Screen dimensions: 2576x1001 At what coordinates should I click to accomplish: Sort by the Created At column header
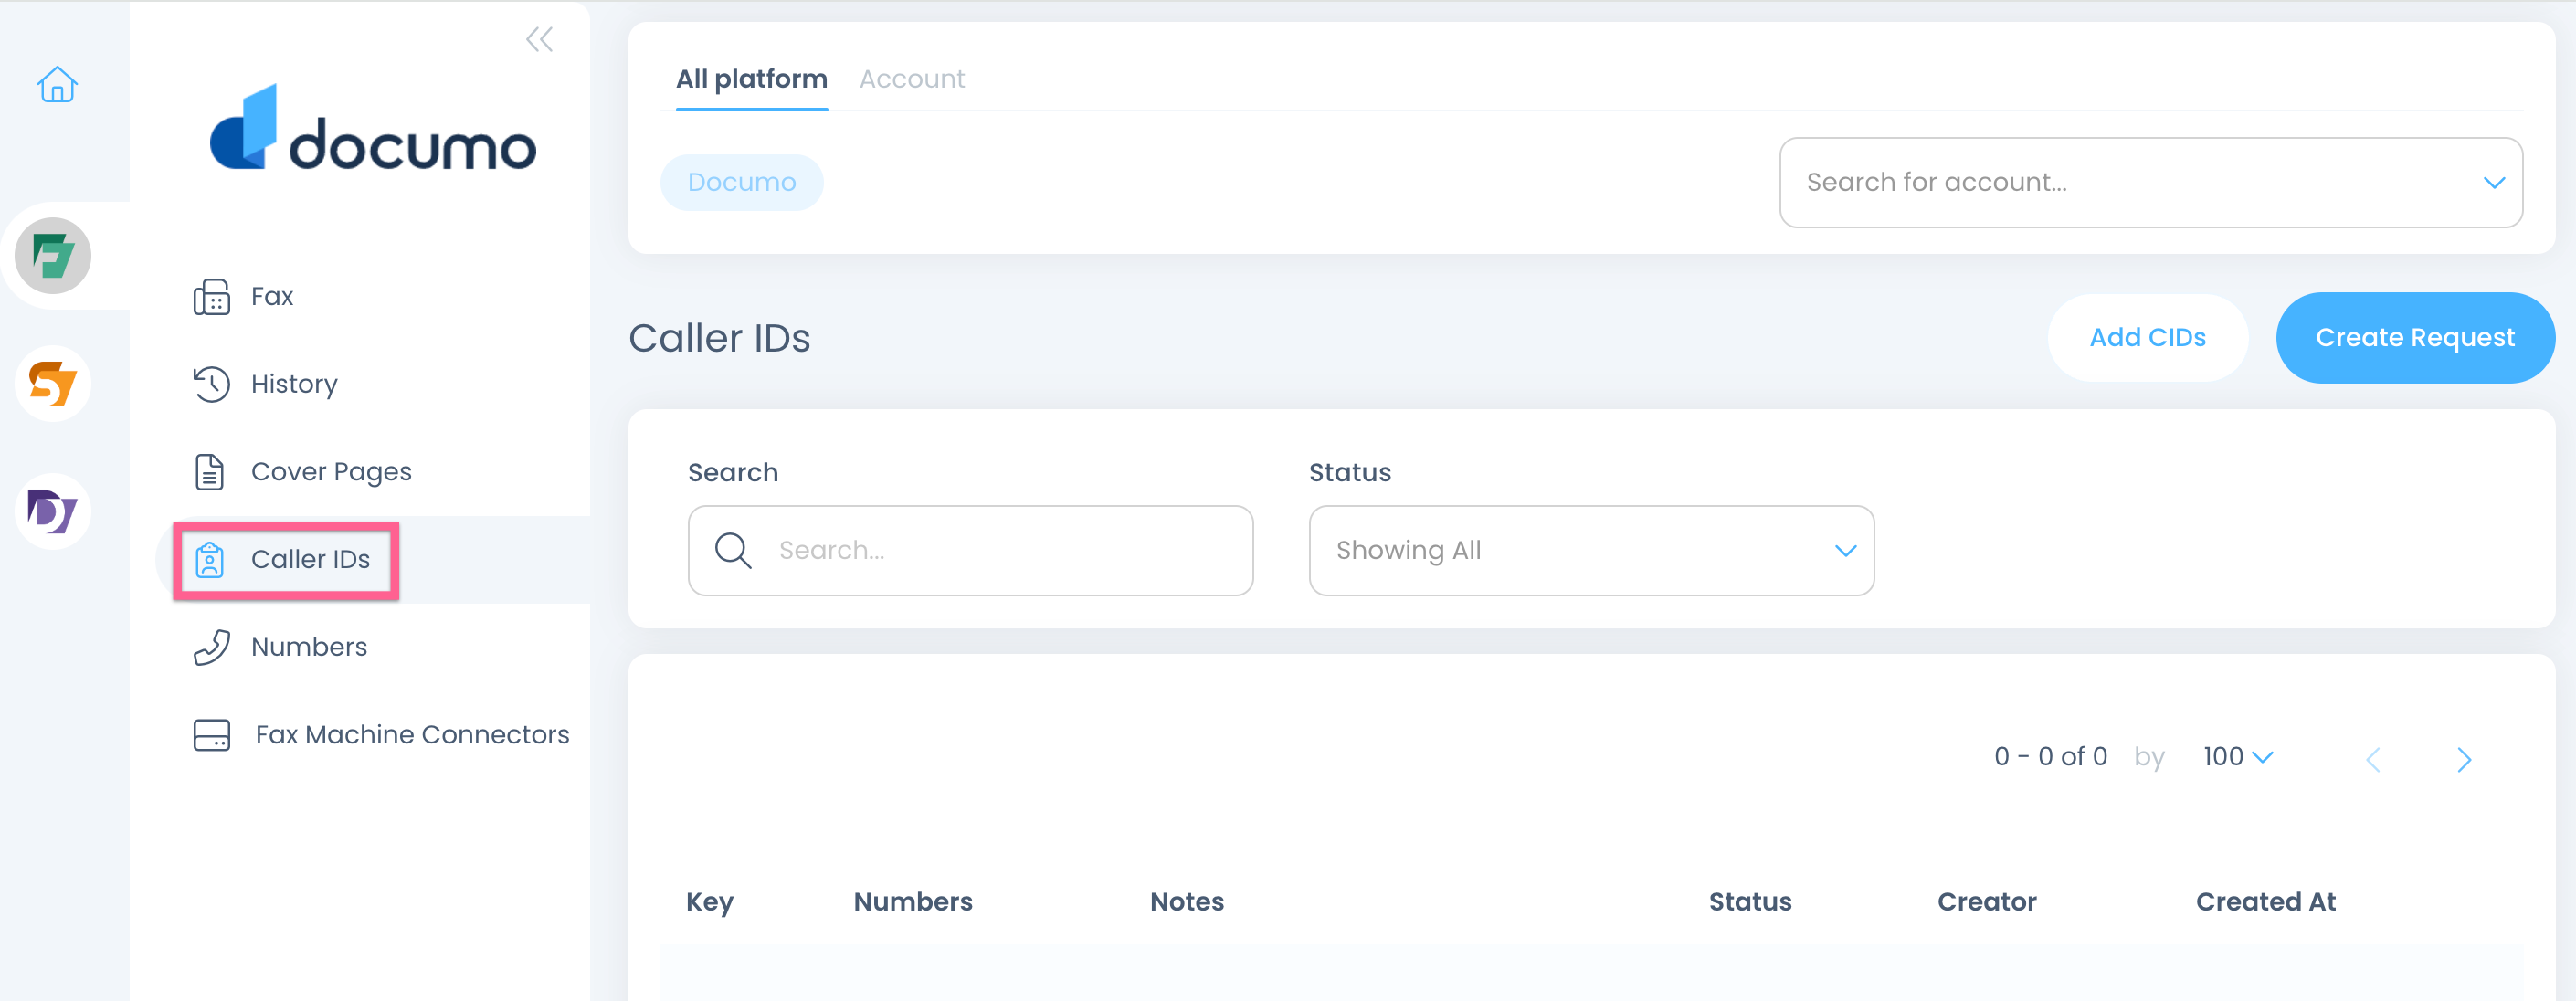tap(2266, 902)
